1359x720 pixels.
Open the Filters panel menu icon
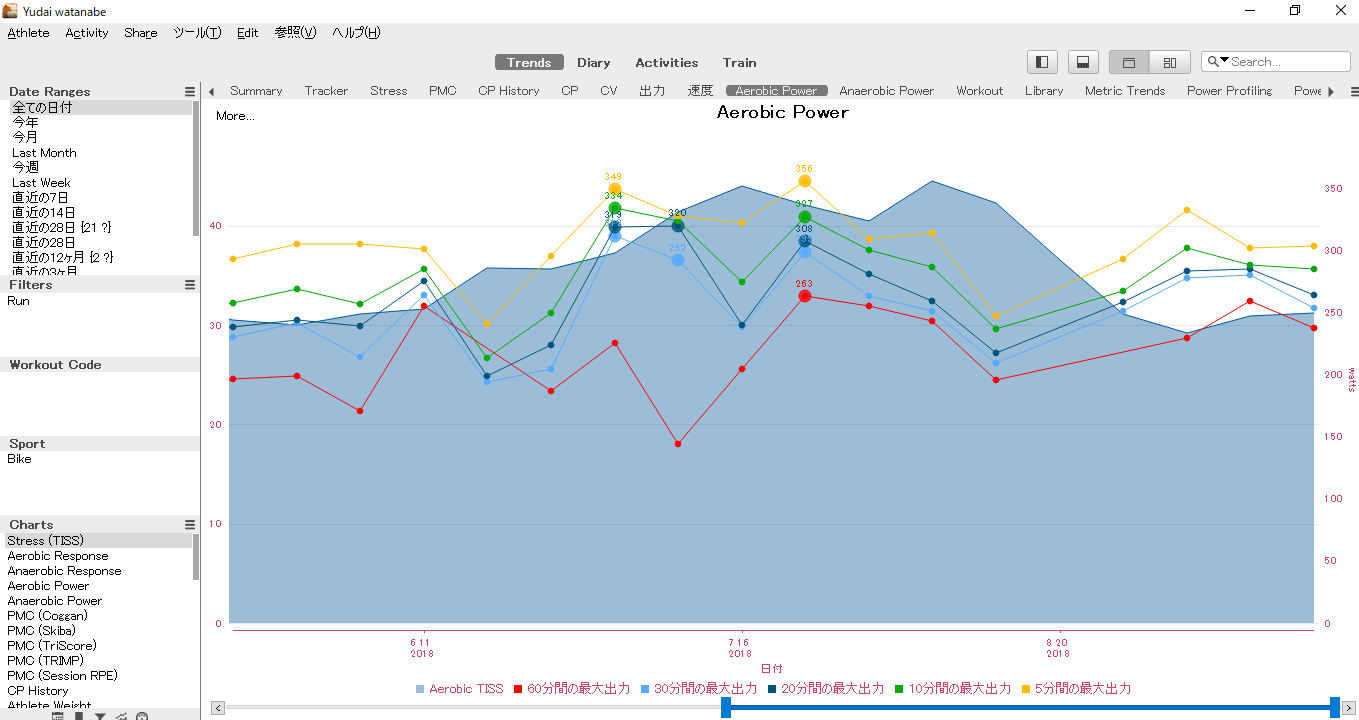click(x=190, y=285)
